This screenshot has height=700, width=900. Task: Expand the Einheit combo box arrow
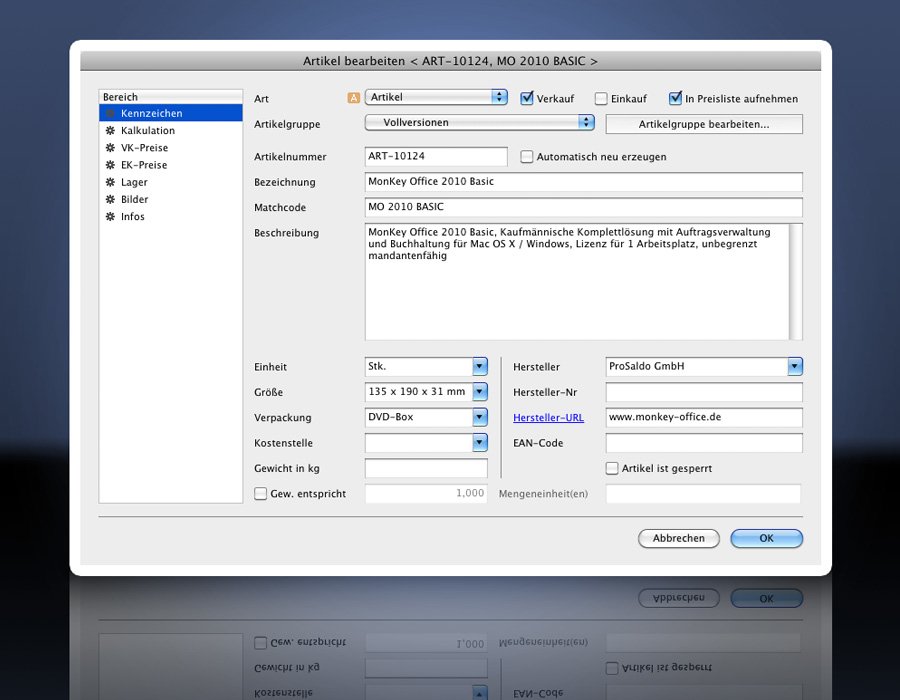coord(480,366)
